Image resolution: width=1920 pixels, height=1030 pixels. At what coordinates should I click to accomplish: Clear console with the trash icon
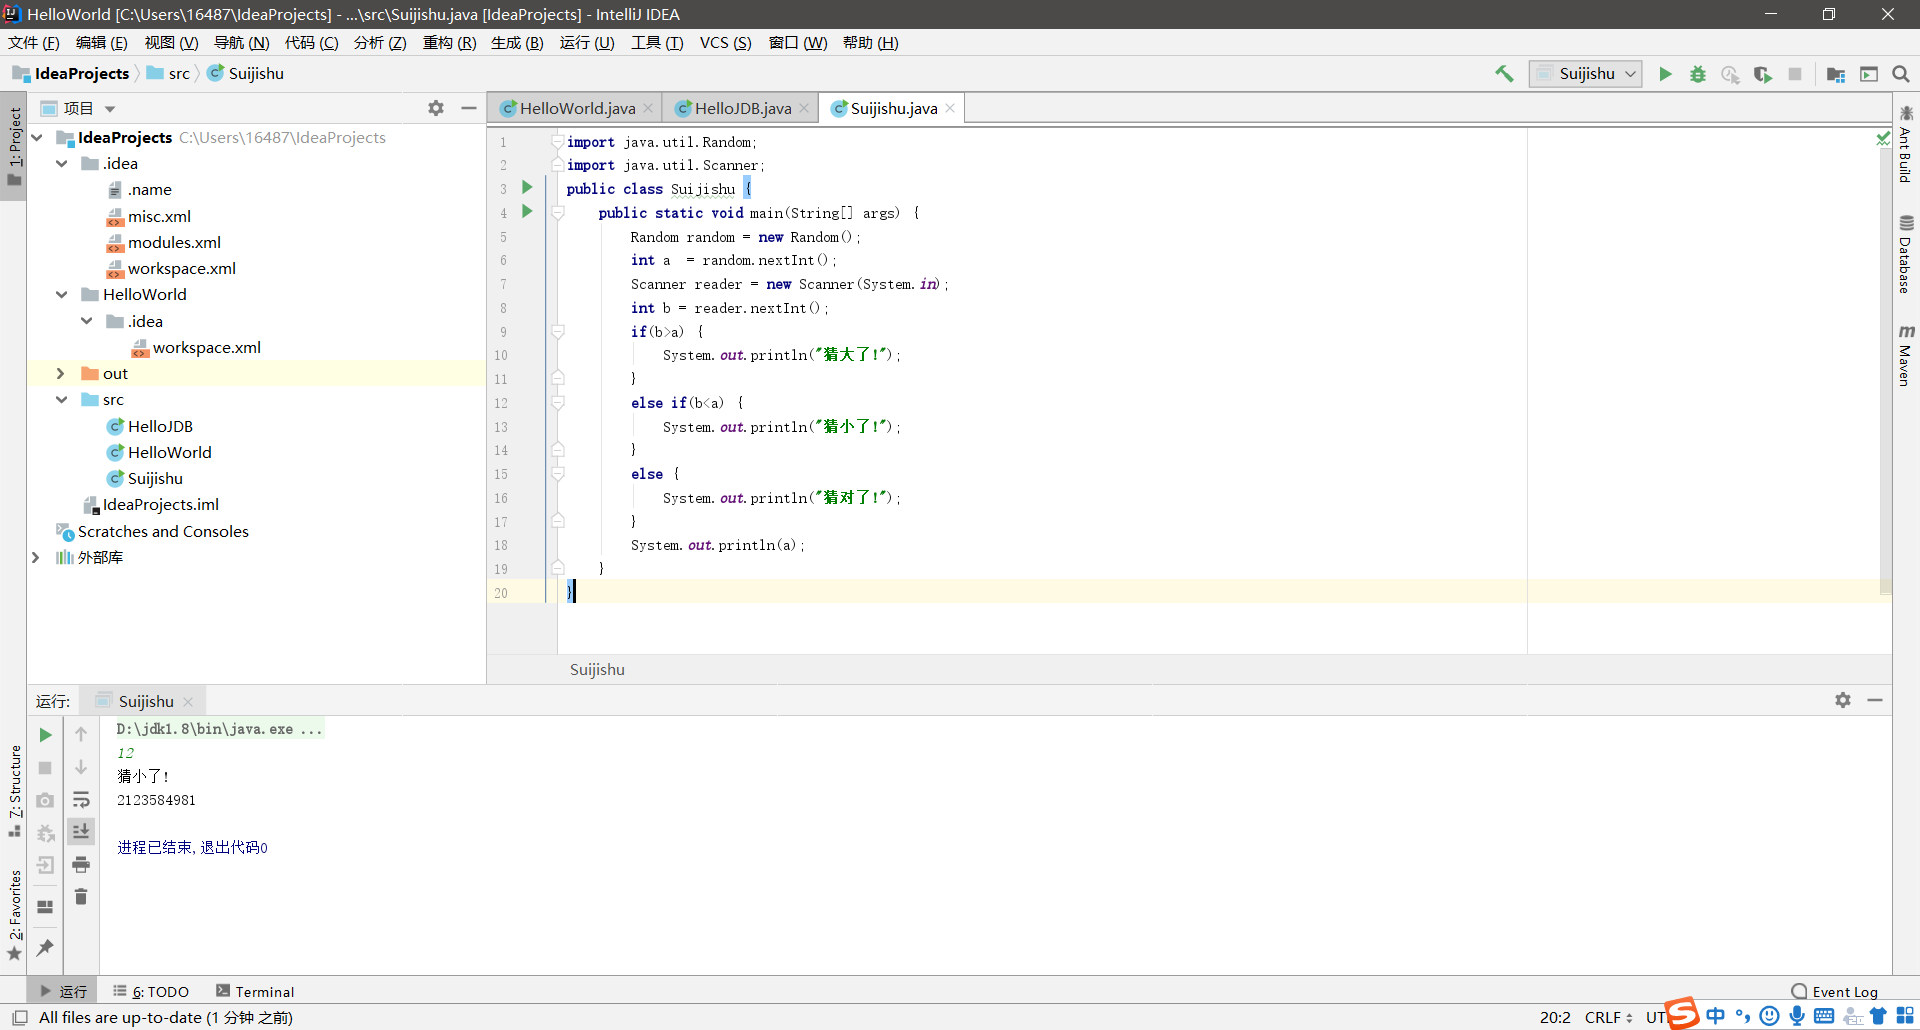pyautogui.click(x=81, y=897)
